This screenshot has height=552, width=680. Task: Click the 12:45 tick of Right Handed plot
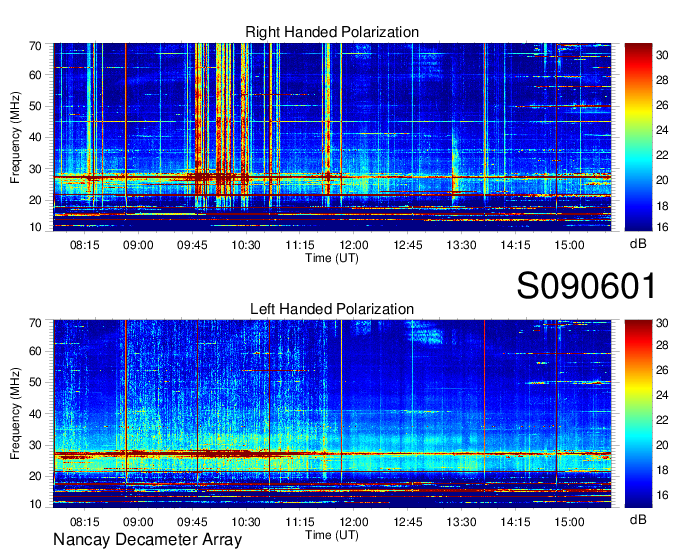pyautogui.click(x=408, y=245)
